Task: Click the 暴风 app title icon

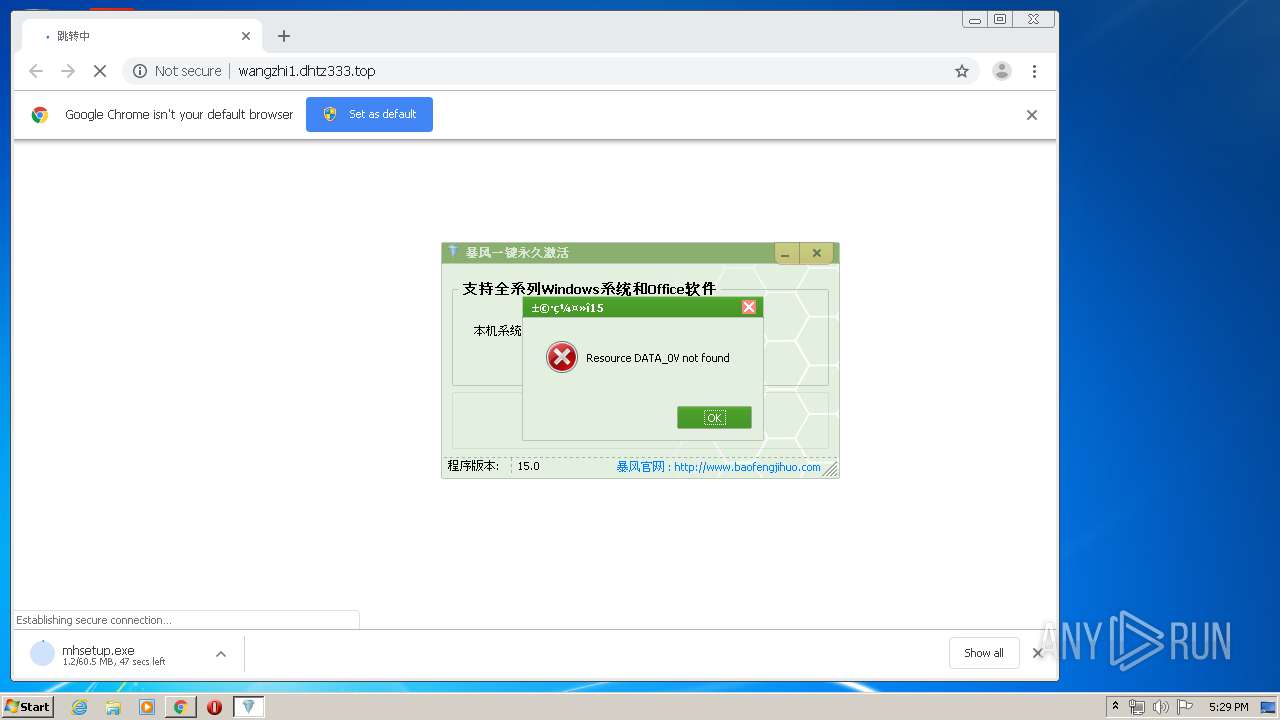Action: coord(453,252)
